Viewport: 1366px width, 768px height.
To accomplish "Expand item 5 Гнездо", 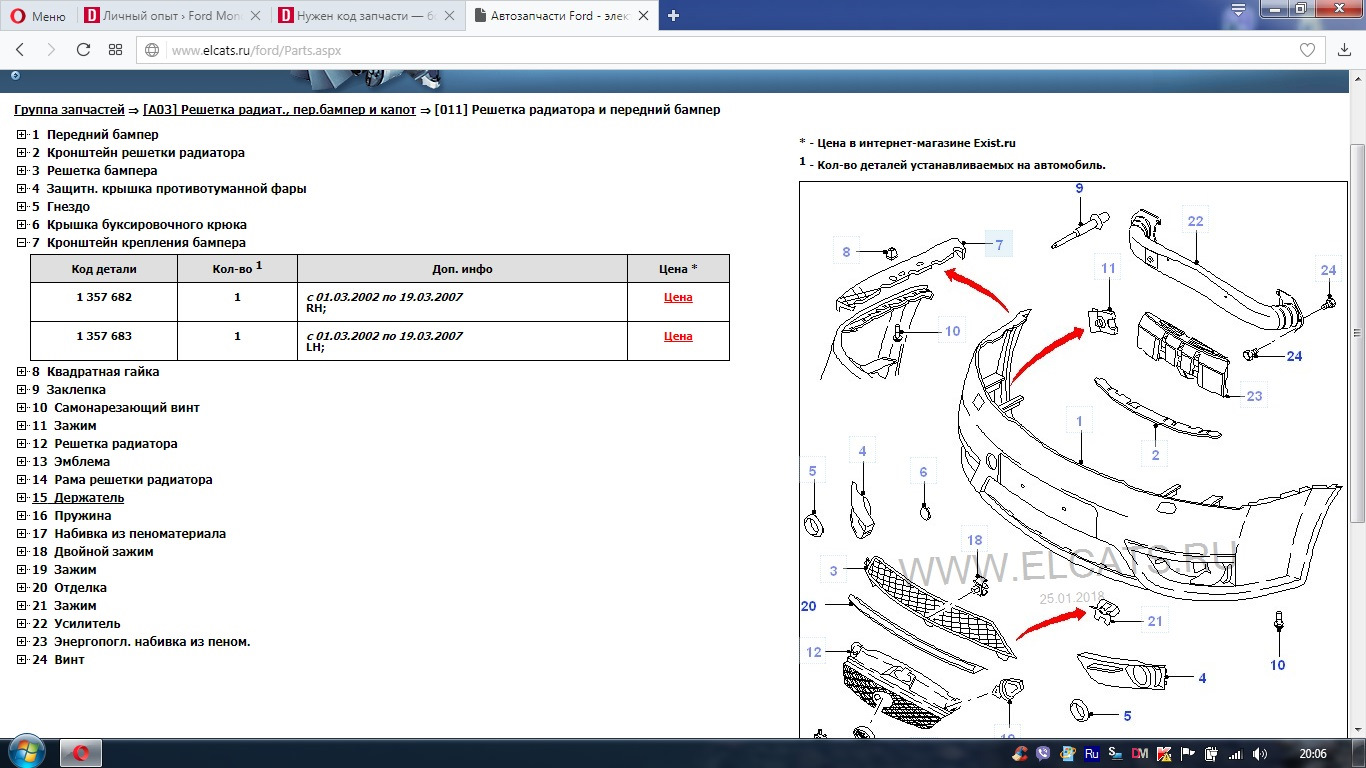I will coord(23,207).
